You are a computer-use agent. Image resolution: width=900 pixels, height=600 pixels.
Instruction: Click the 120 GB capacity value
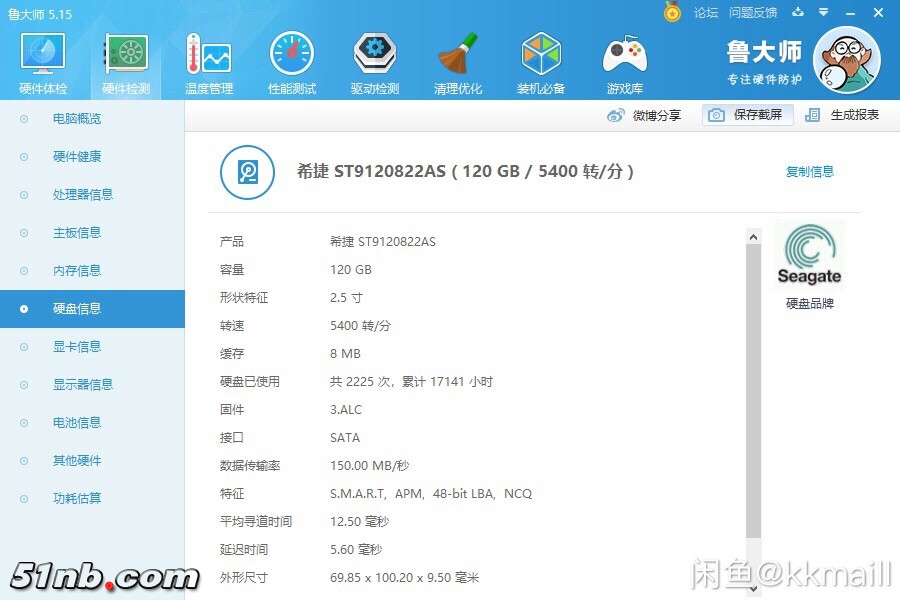coord(351,270)
